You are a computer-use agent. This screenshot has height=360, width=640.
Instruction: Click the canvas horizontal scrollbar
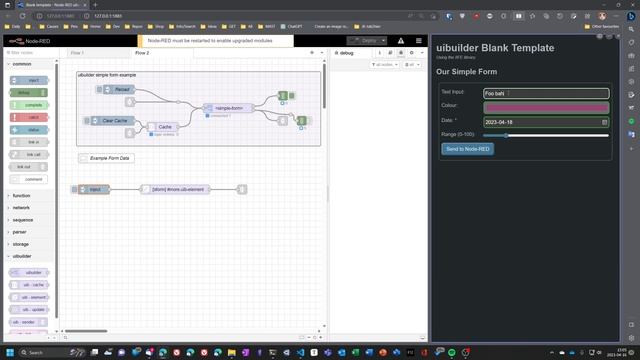point(86,331)
